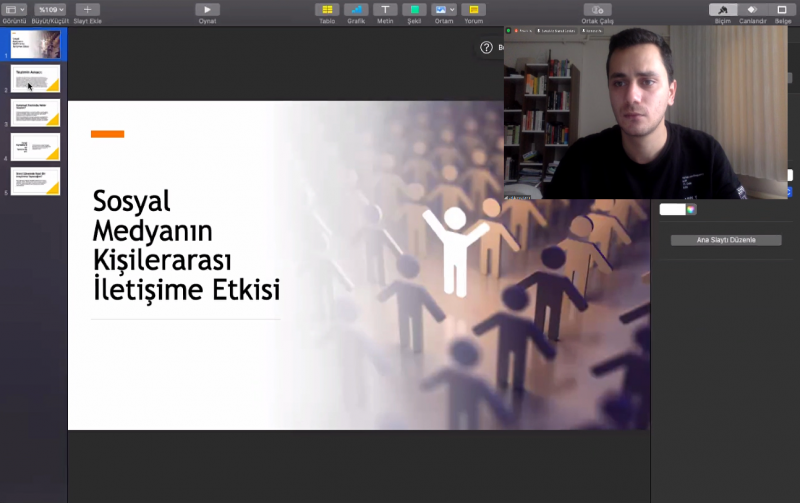Add a text box with Metin

tap(385, 10)
